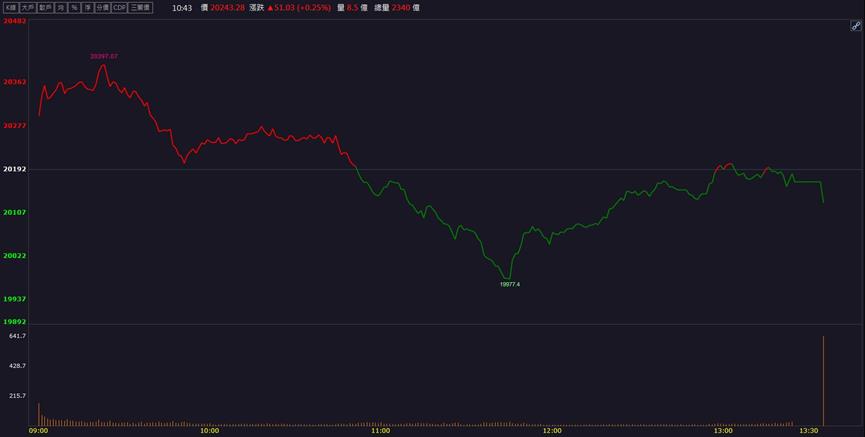865x437 pixels.
Task: Click the 20107 price axis label
Action: point(15,212)
